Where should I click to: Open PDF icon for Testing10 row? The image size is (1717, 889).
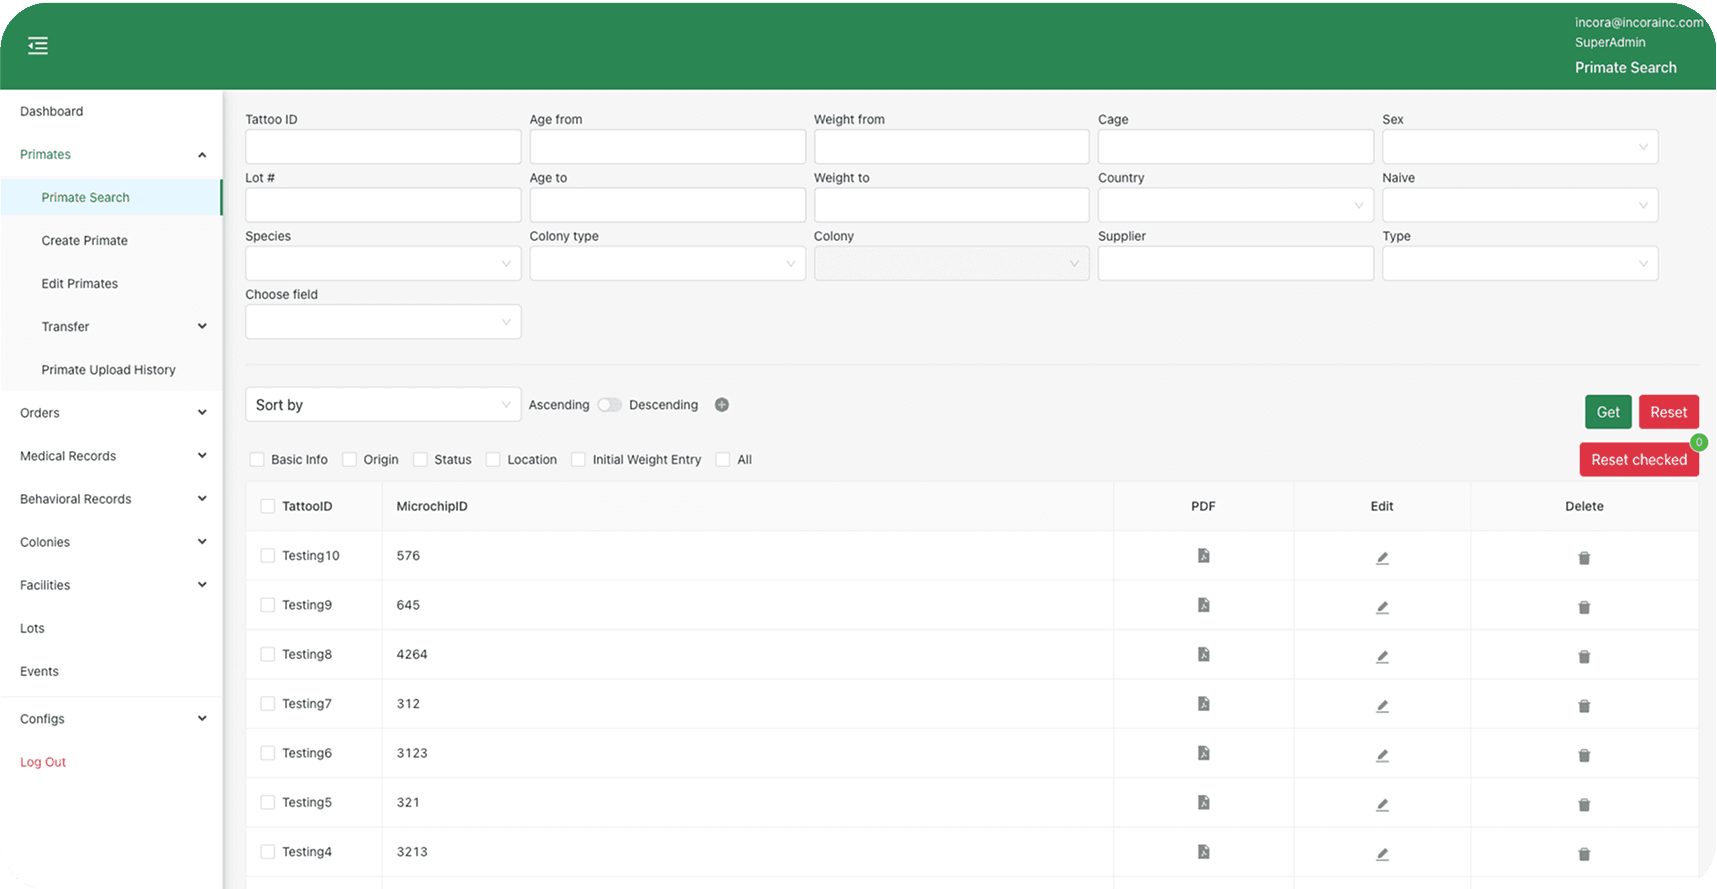[1203, 556]
